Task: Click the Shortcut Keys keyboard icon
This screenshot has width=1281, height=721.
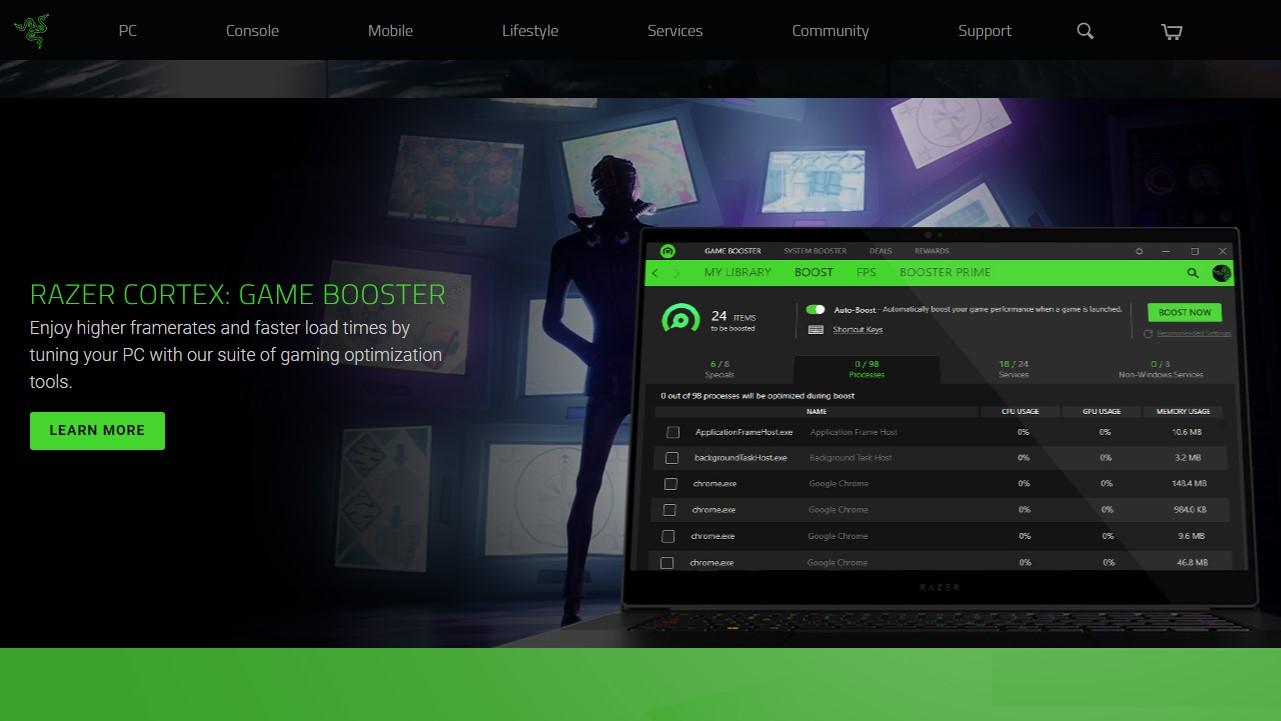Action: point(816,330)
